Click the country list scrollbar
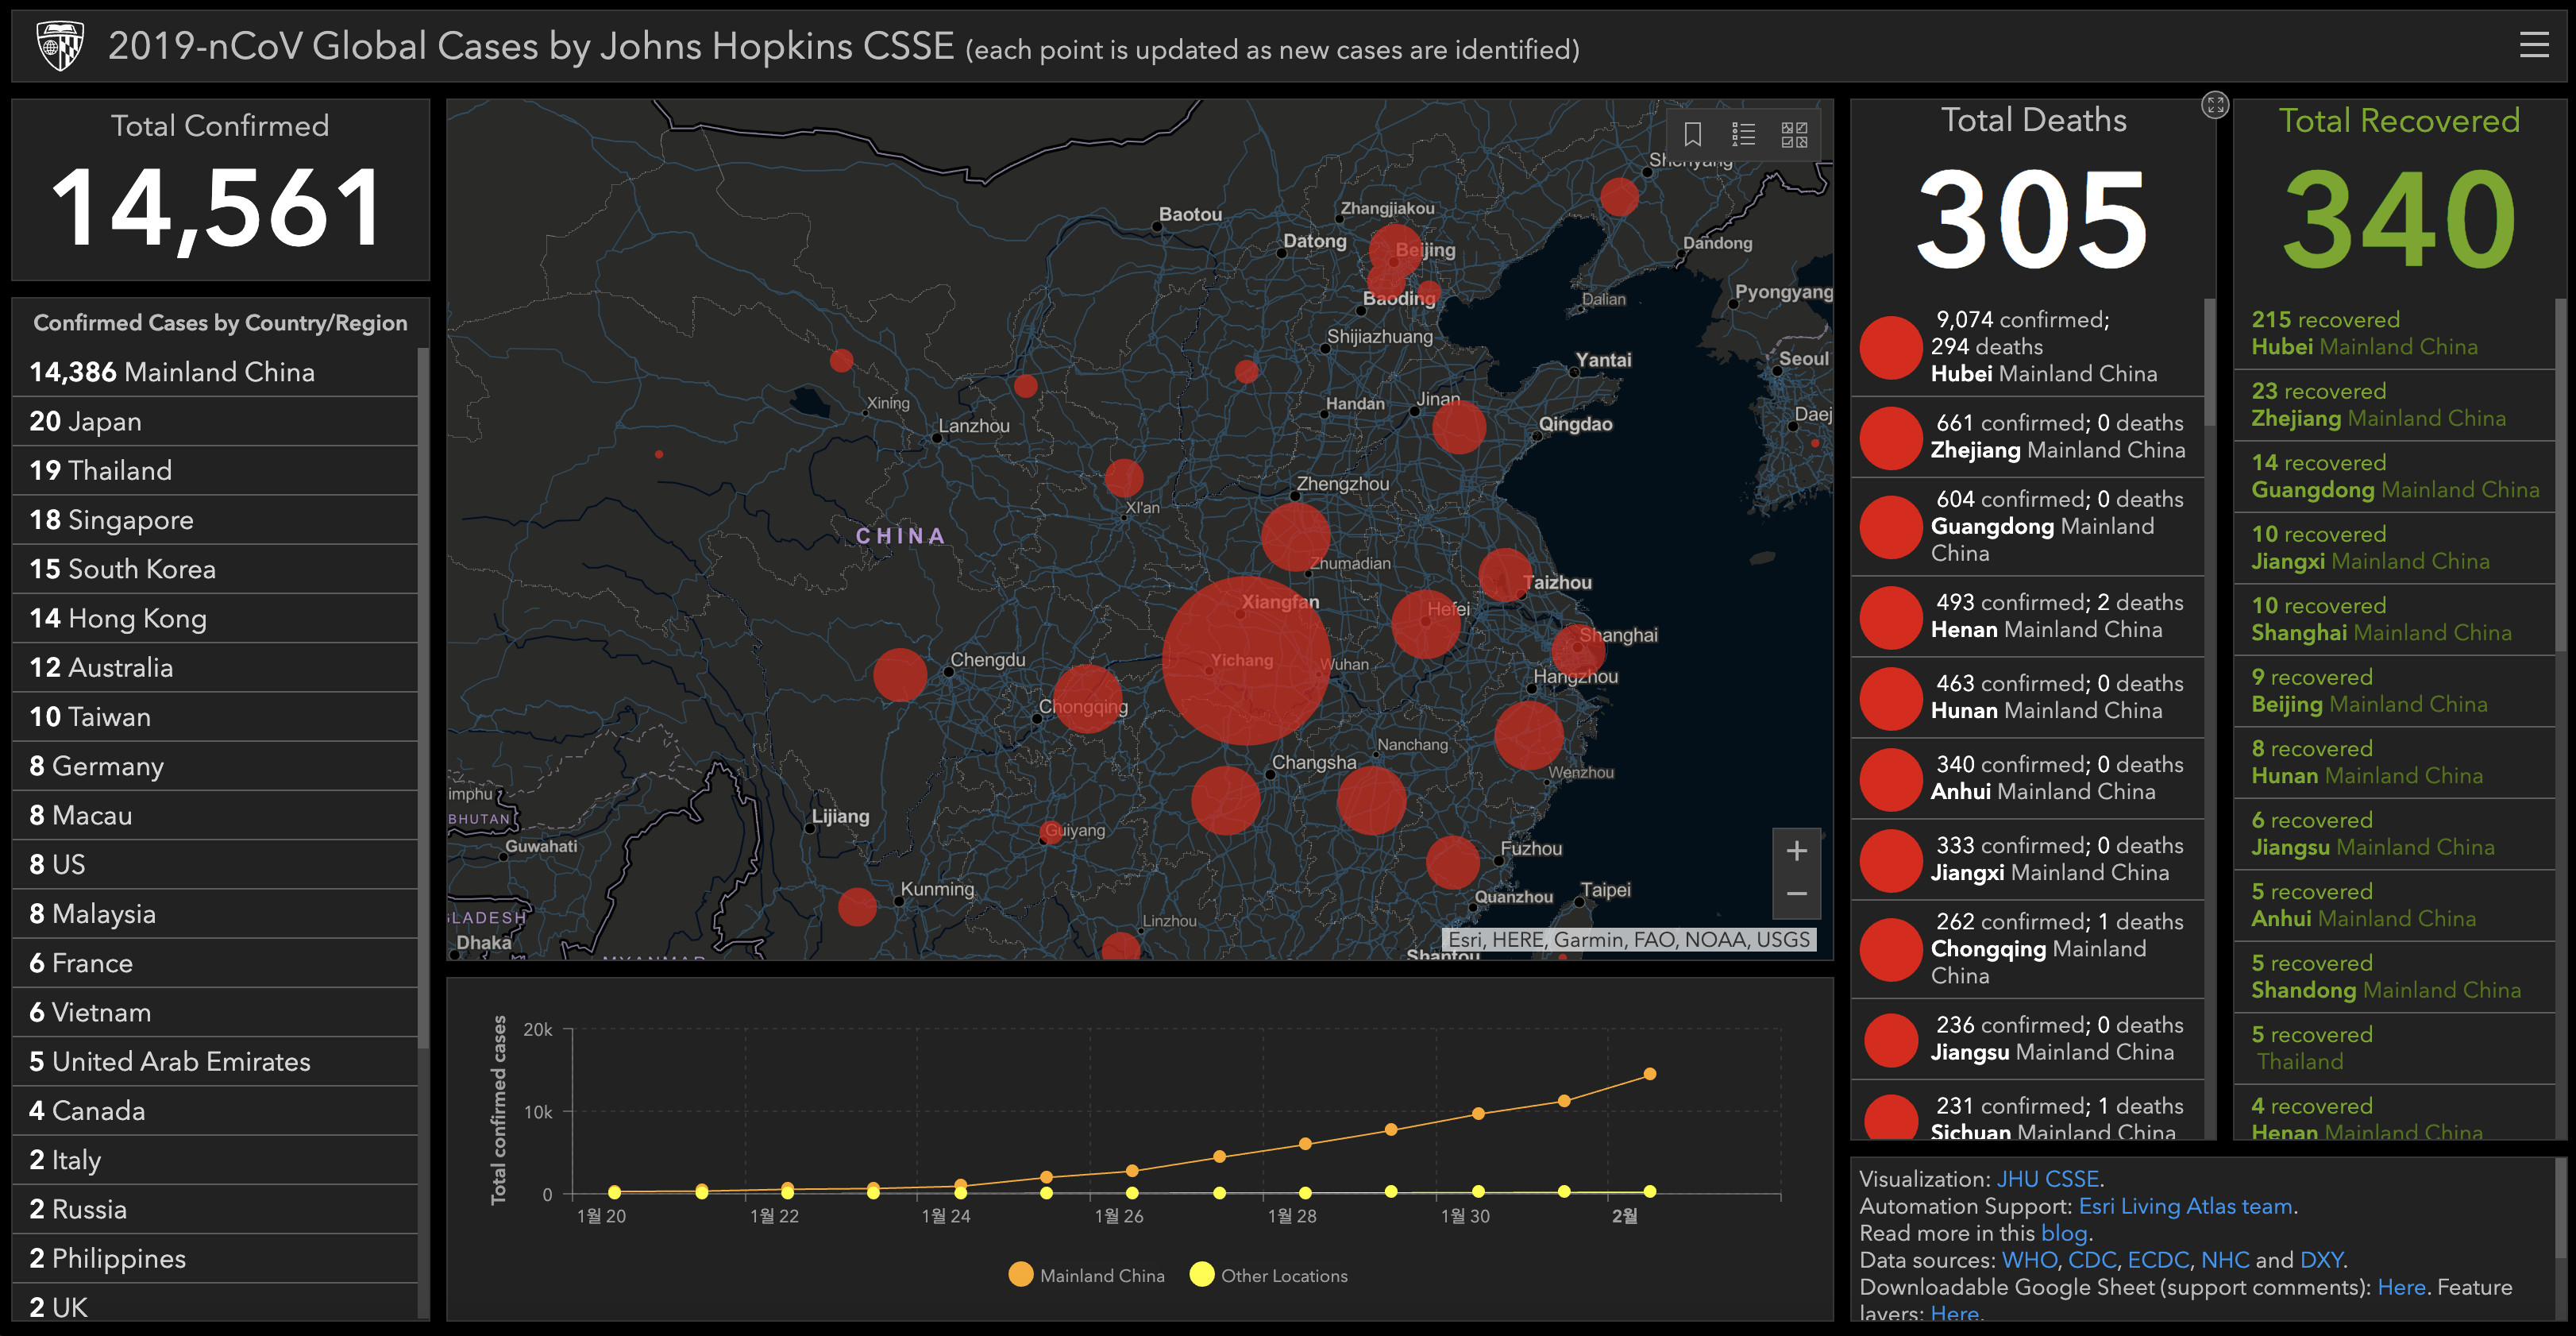This screenshot has height=1336, width=2576. (x=423, y=700)
